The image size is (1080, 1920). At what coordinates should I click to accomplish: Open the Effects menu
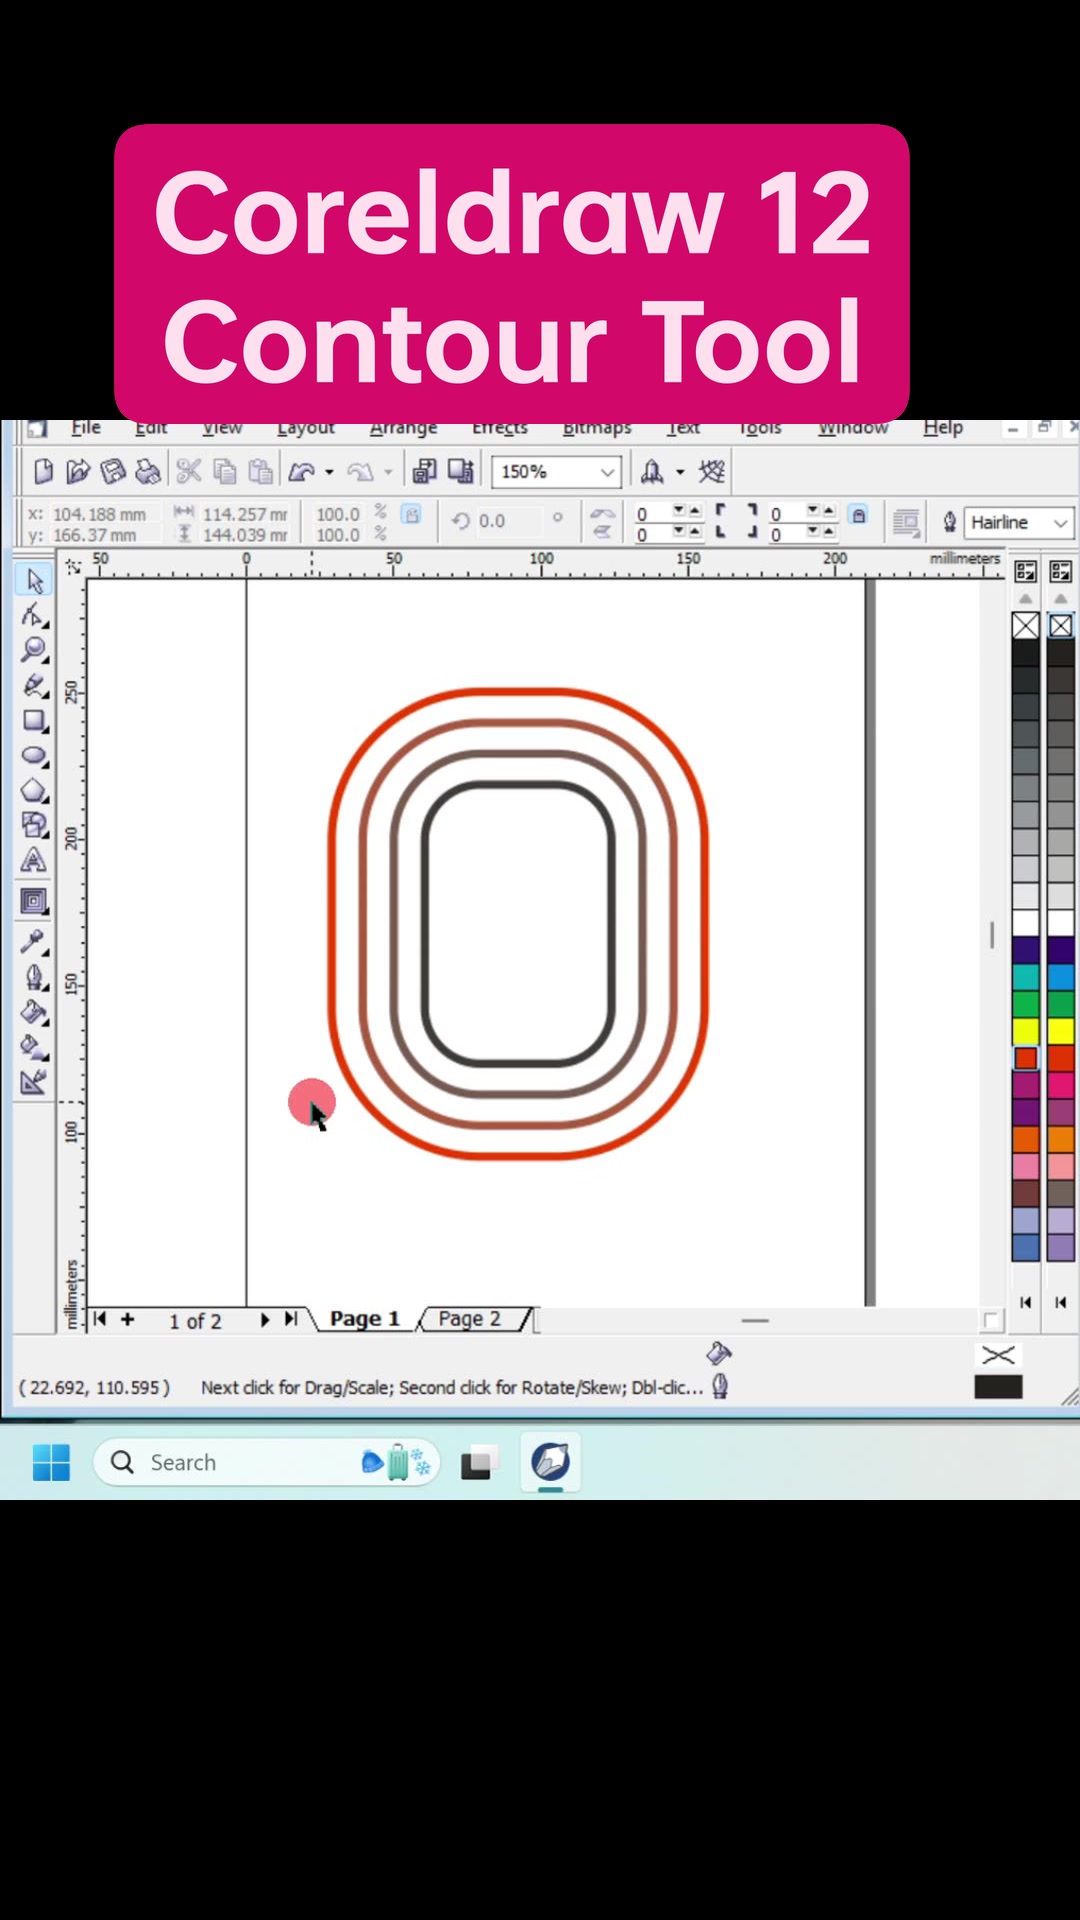pos(500,428)
